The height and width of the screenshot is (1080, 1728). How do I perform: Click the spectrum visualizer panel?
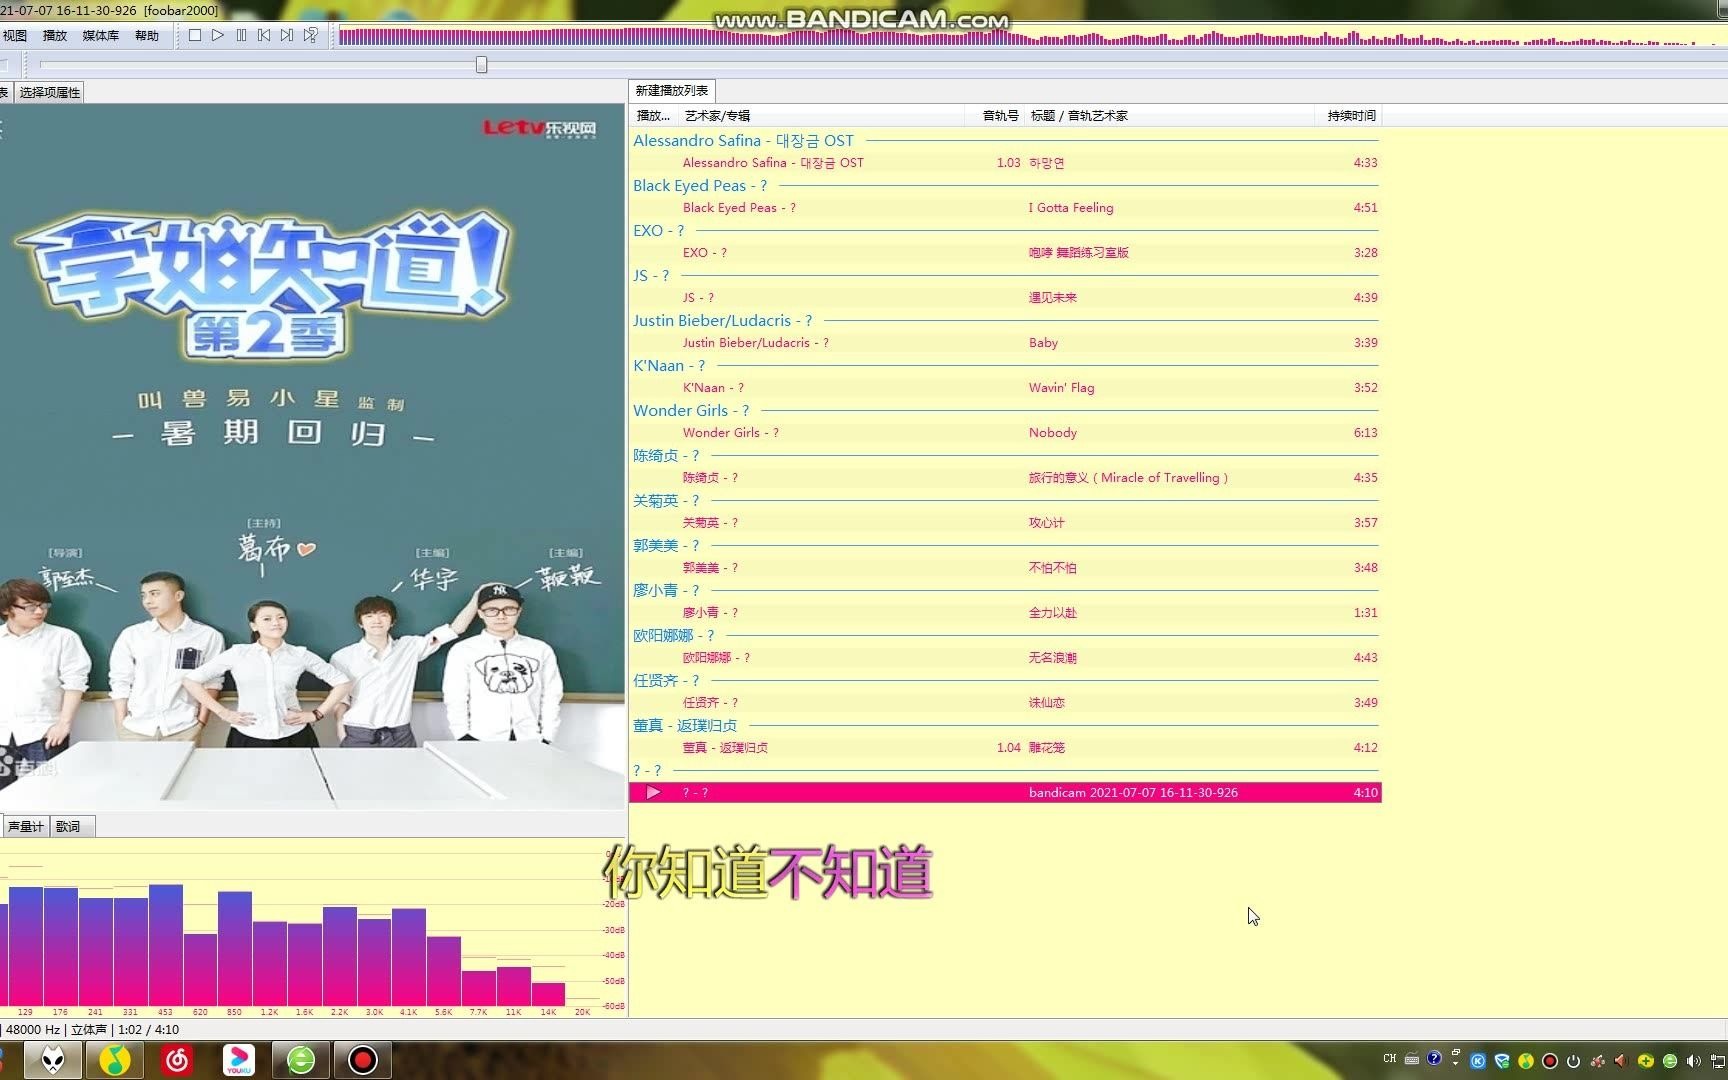(312, 927)
